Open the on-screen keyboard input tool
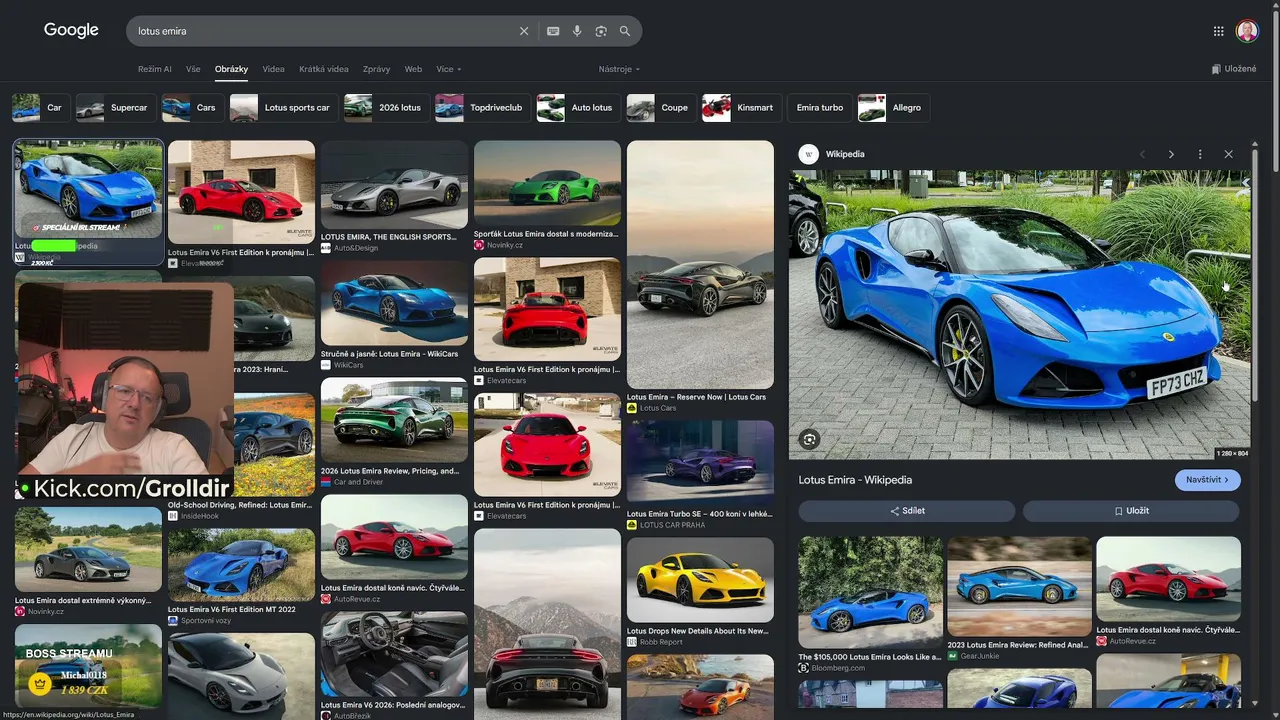Screen dimensions: 1280x720 coord(553,31)
